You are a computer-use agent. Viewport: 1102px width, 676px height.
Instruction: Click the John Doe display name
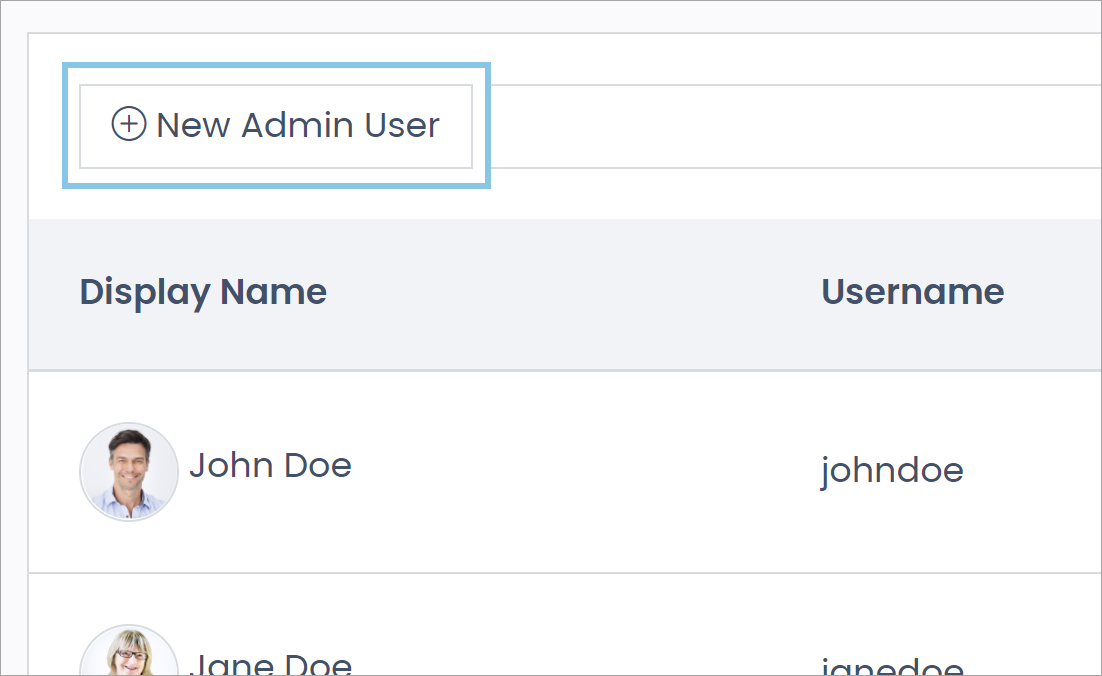270,465
